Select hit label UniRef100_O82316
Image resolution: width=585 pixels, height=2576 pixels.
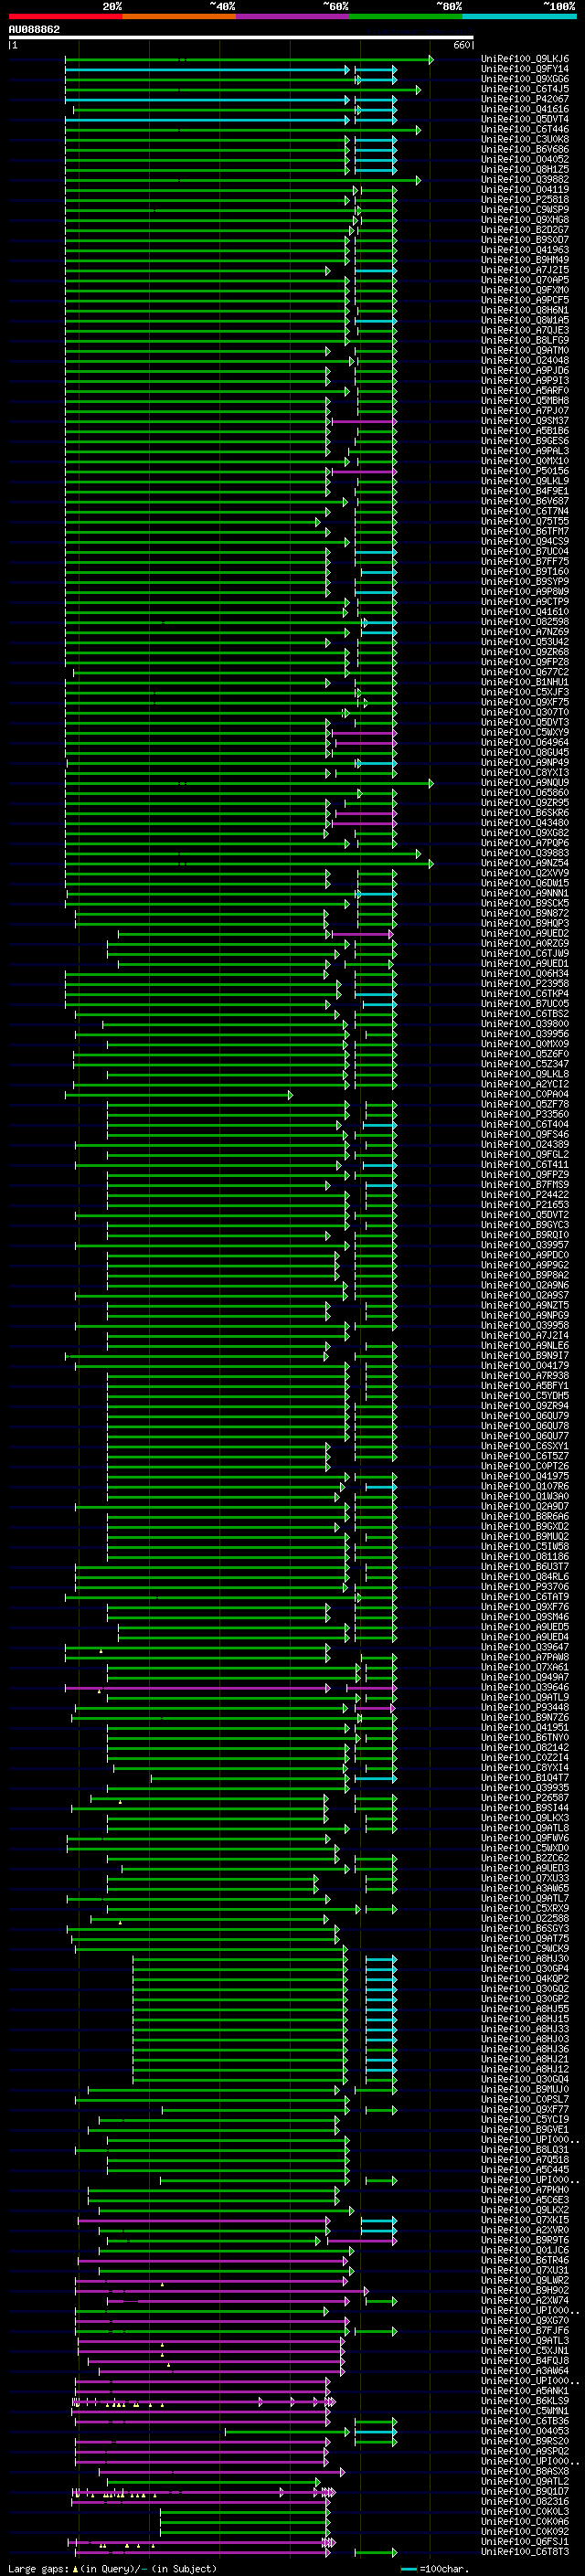point(525,2501)
